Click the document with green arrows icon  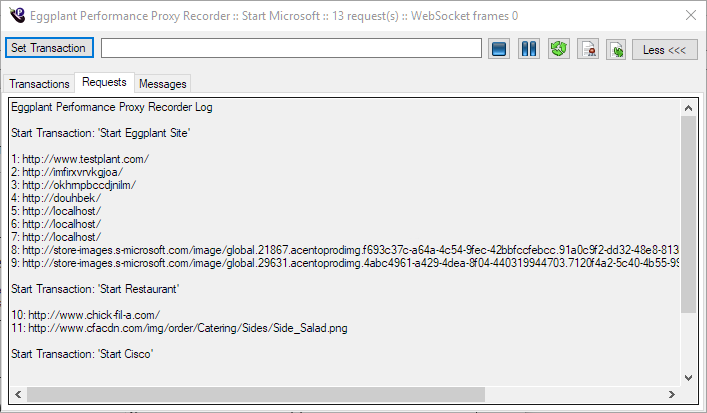[x=616, y=48]
